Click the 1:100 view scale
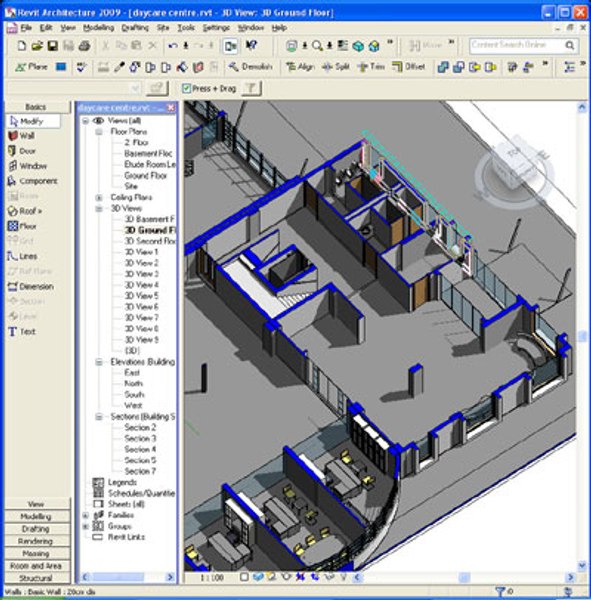 (212, 578)
